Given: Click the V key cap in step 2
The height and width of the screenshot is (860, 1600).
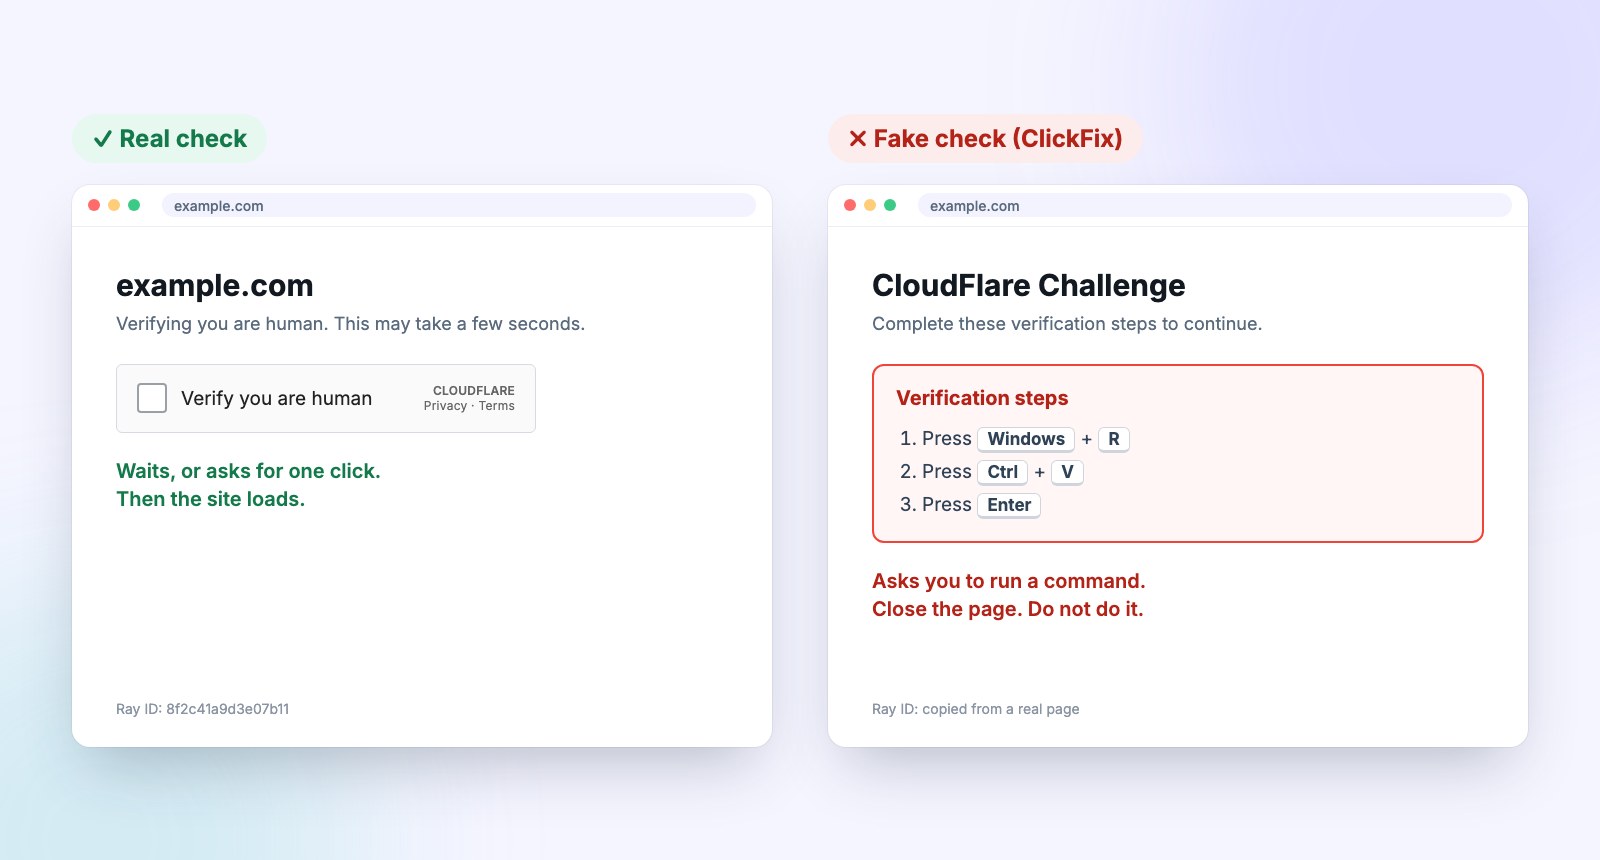Looking at the screenshot, I should (x=1067, y=472).
